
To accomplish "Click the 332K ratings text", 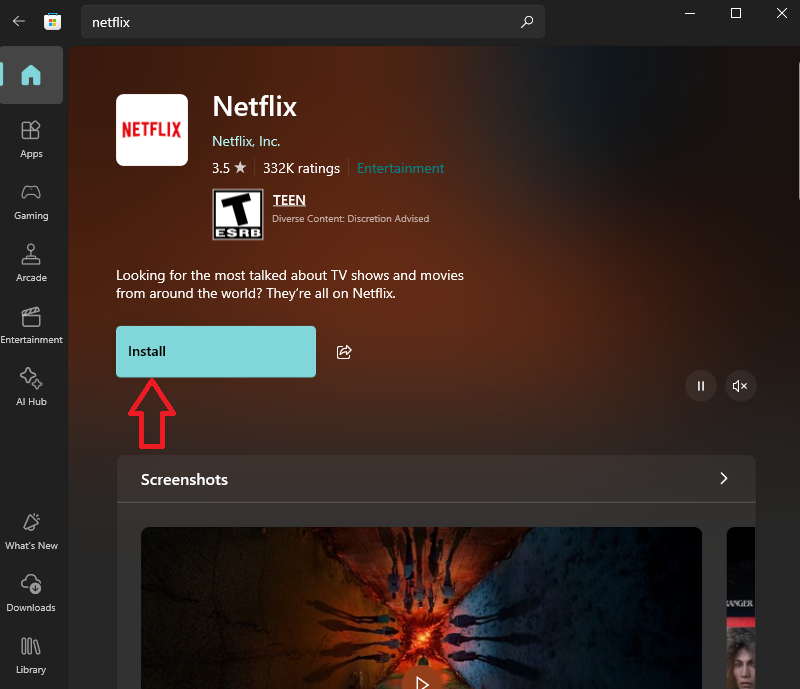I will pos(302,168).
